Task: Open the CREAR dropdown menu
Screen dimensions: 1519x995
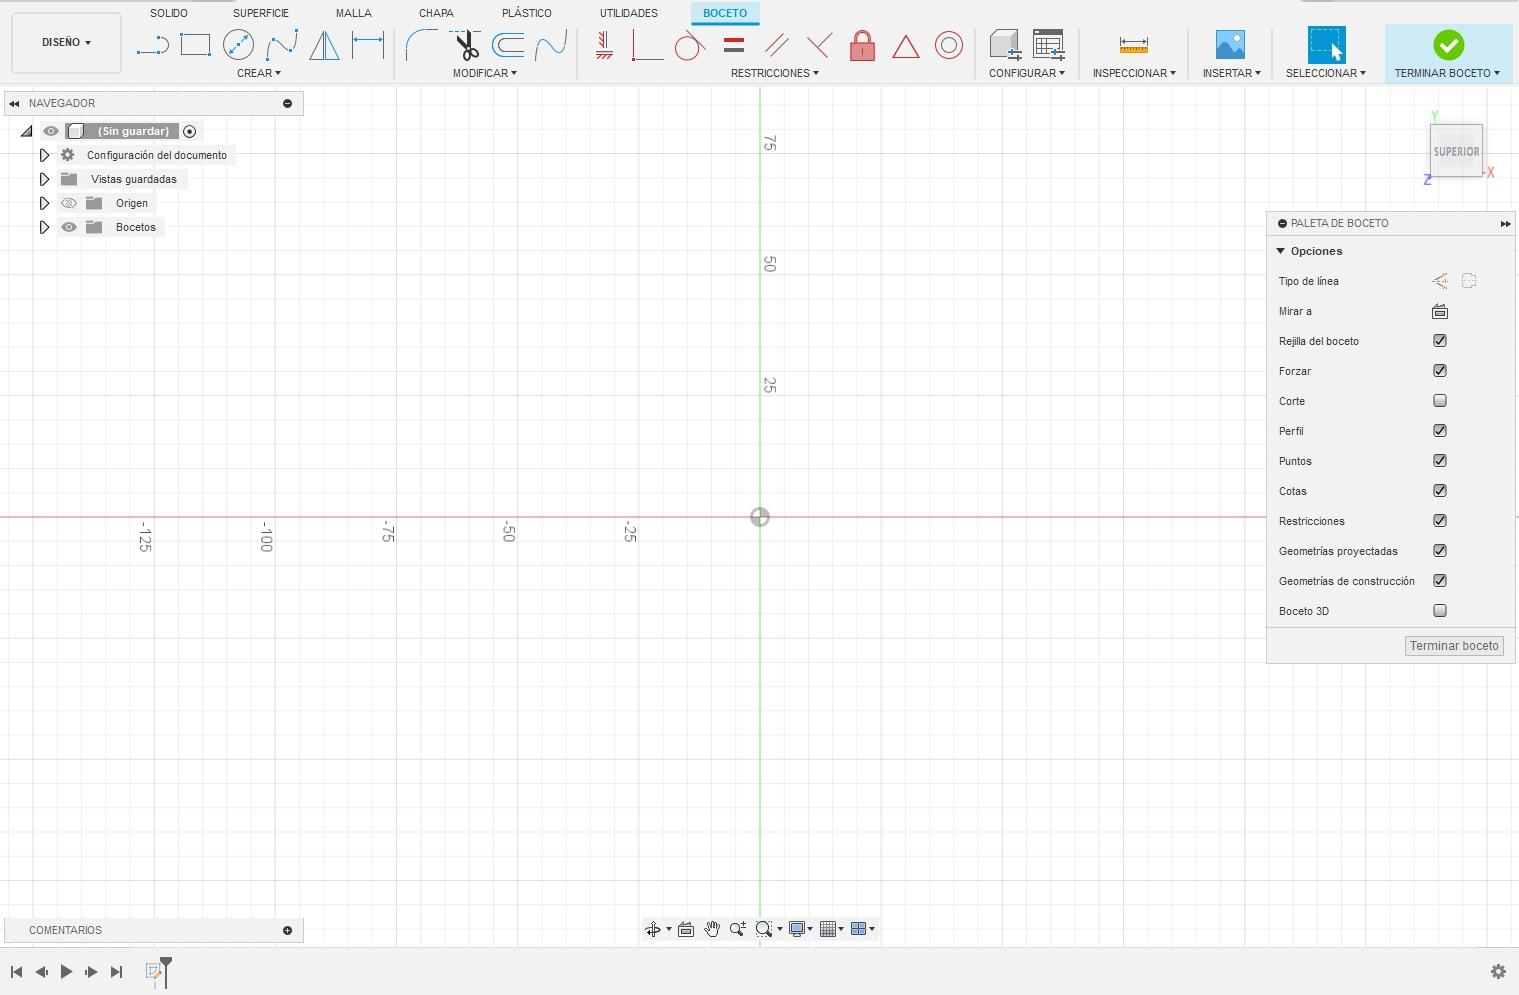Action: click(x=259, y=73)
